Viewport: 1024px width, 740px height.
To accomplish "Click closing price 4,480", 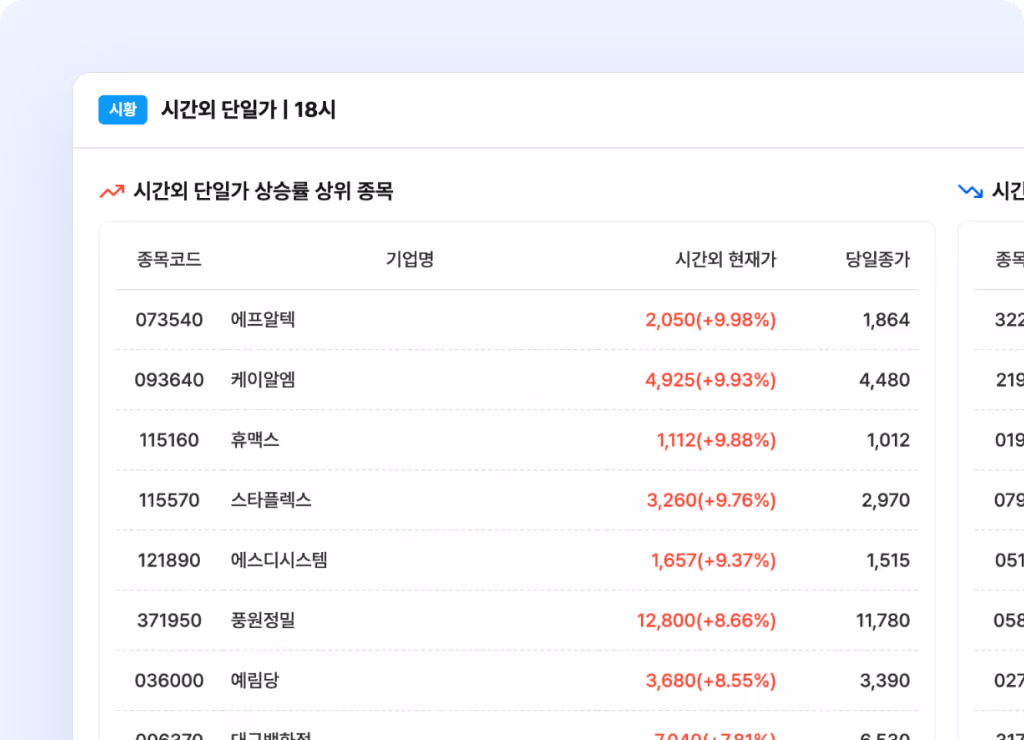I will (884, 380).
